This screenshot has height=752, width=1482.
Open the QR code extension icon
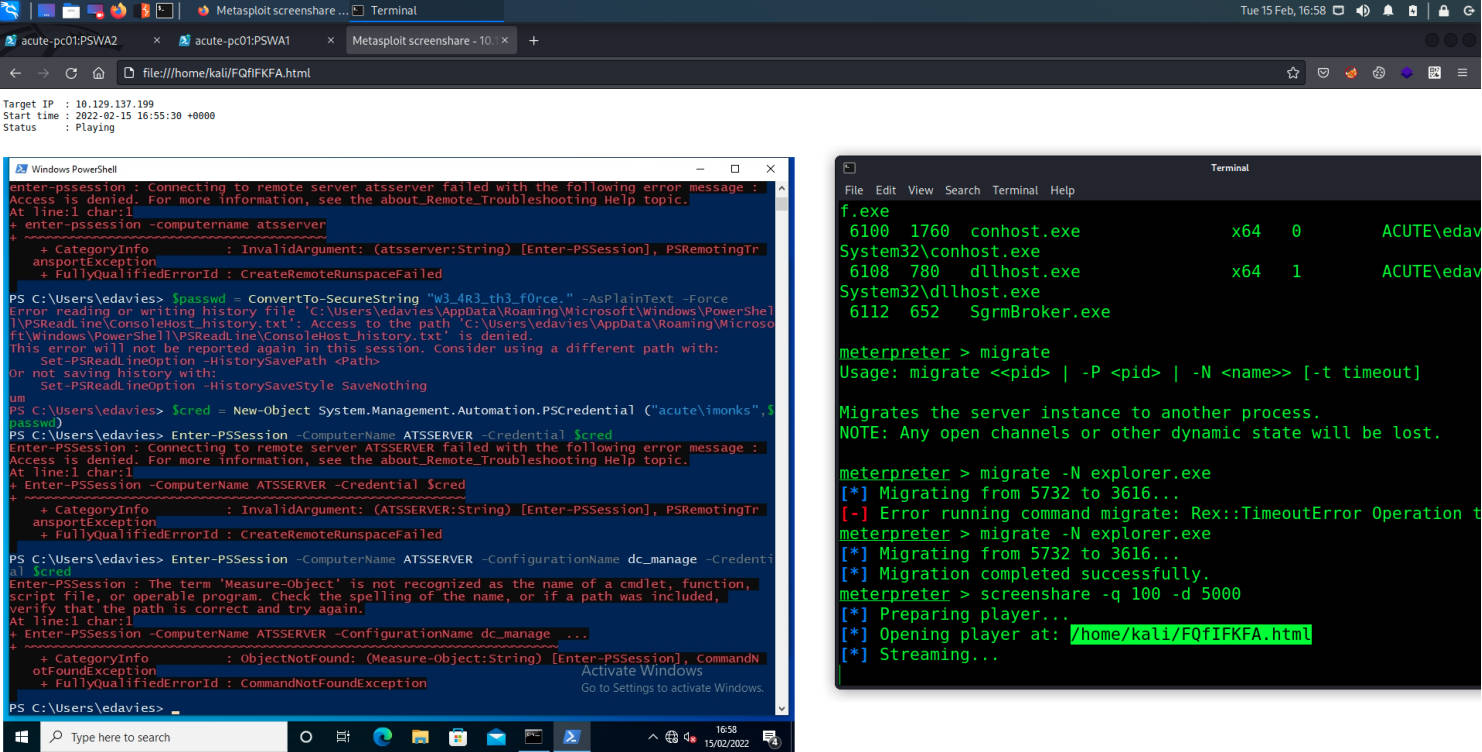(1435, 73)
